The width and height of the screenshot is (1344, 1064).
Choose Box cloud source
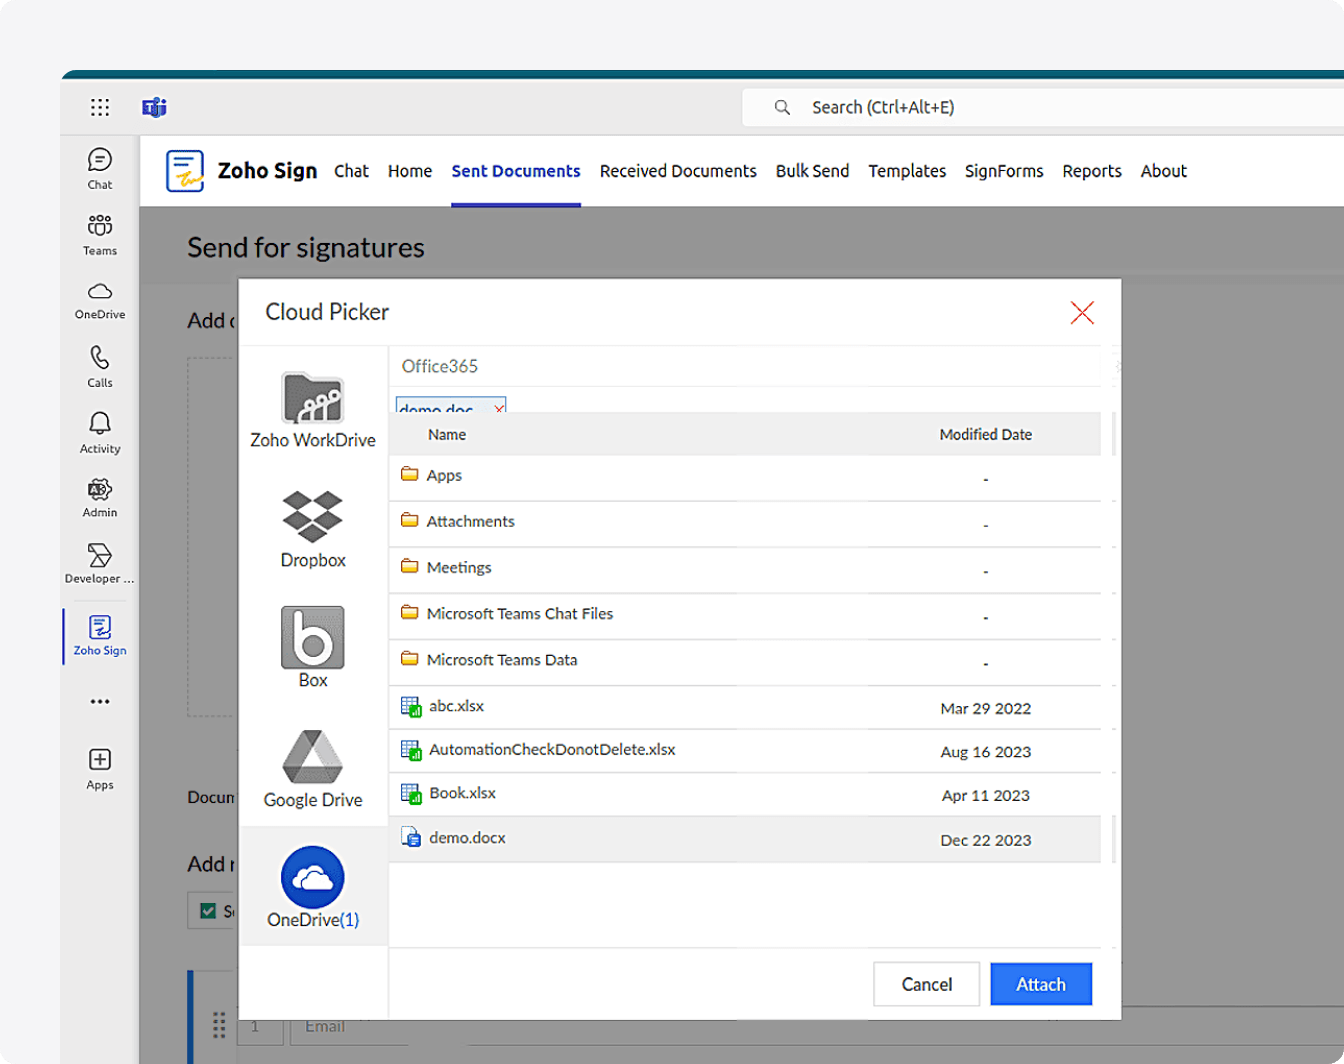click(313, 648)
